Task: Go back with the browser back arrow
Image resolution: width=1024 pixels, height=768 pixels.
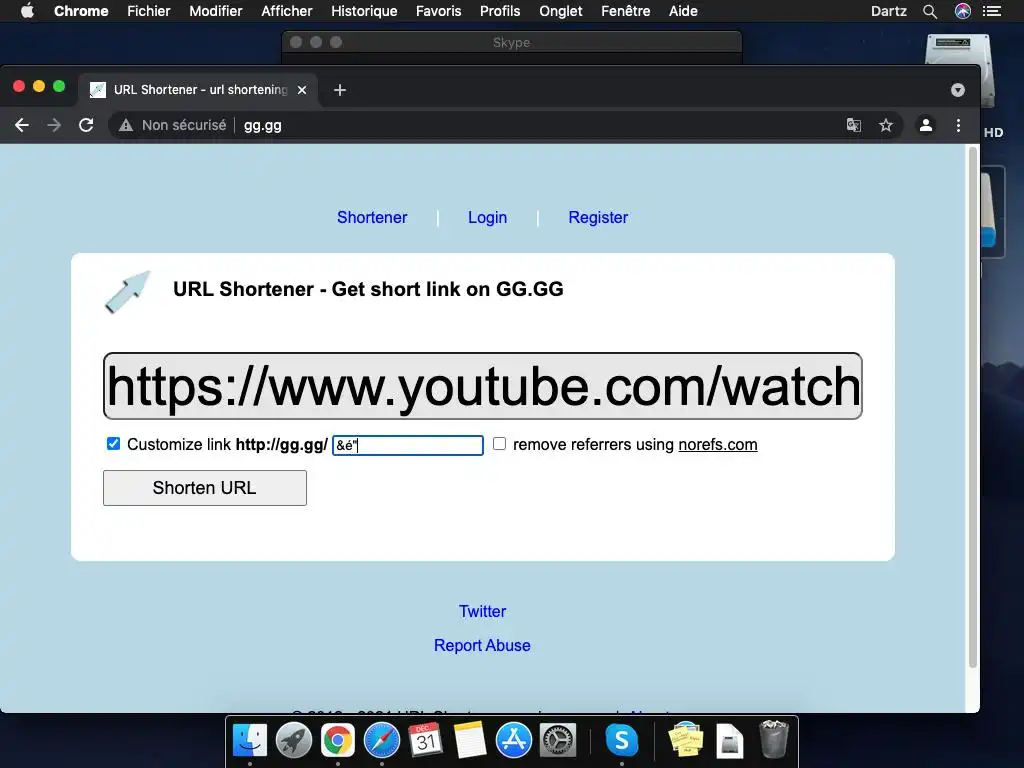Action: coord(22,125)
